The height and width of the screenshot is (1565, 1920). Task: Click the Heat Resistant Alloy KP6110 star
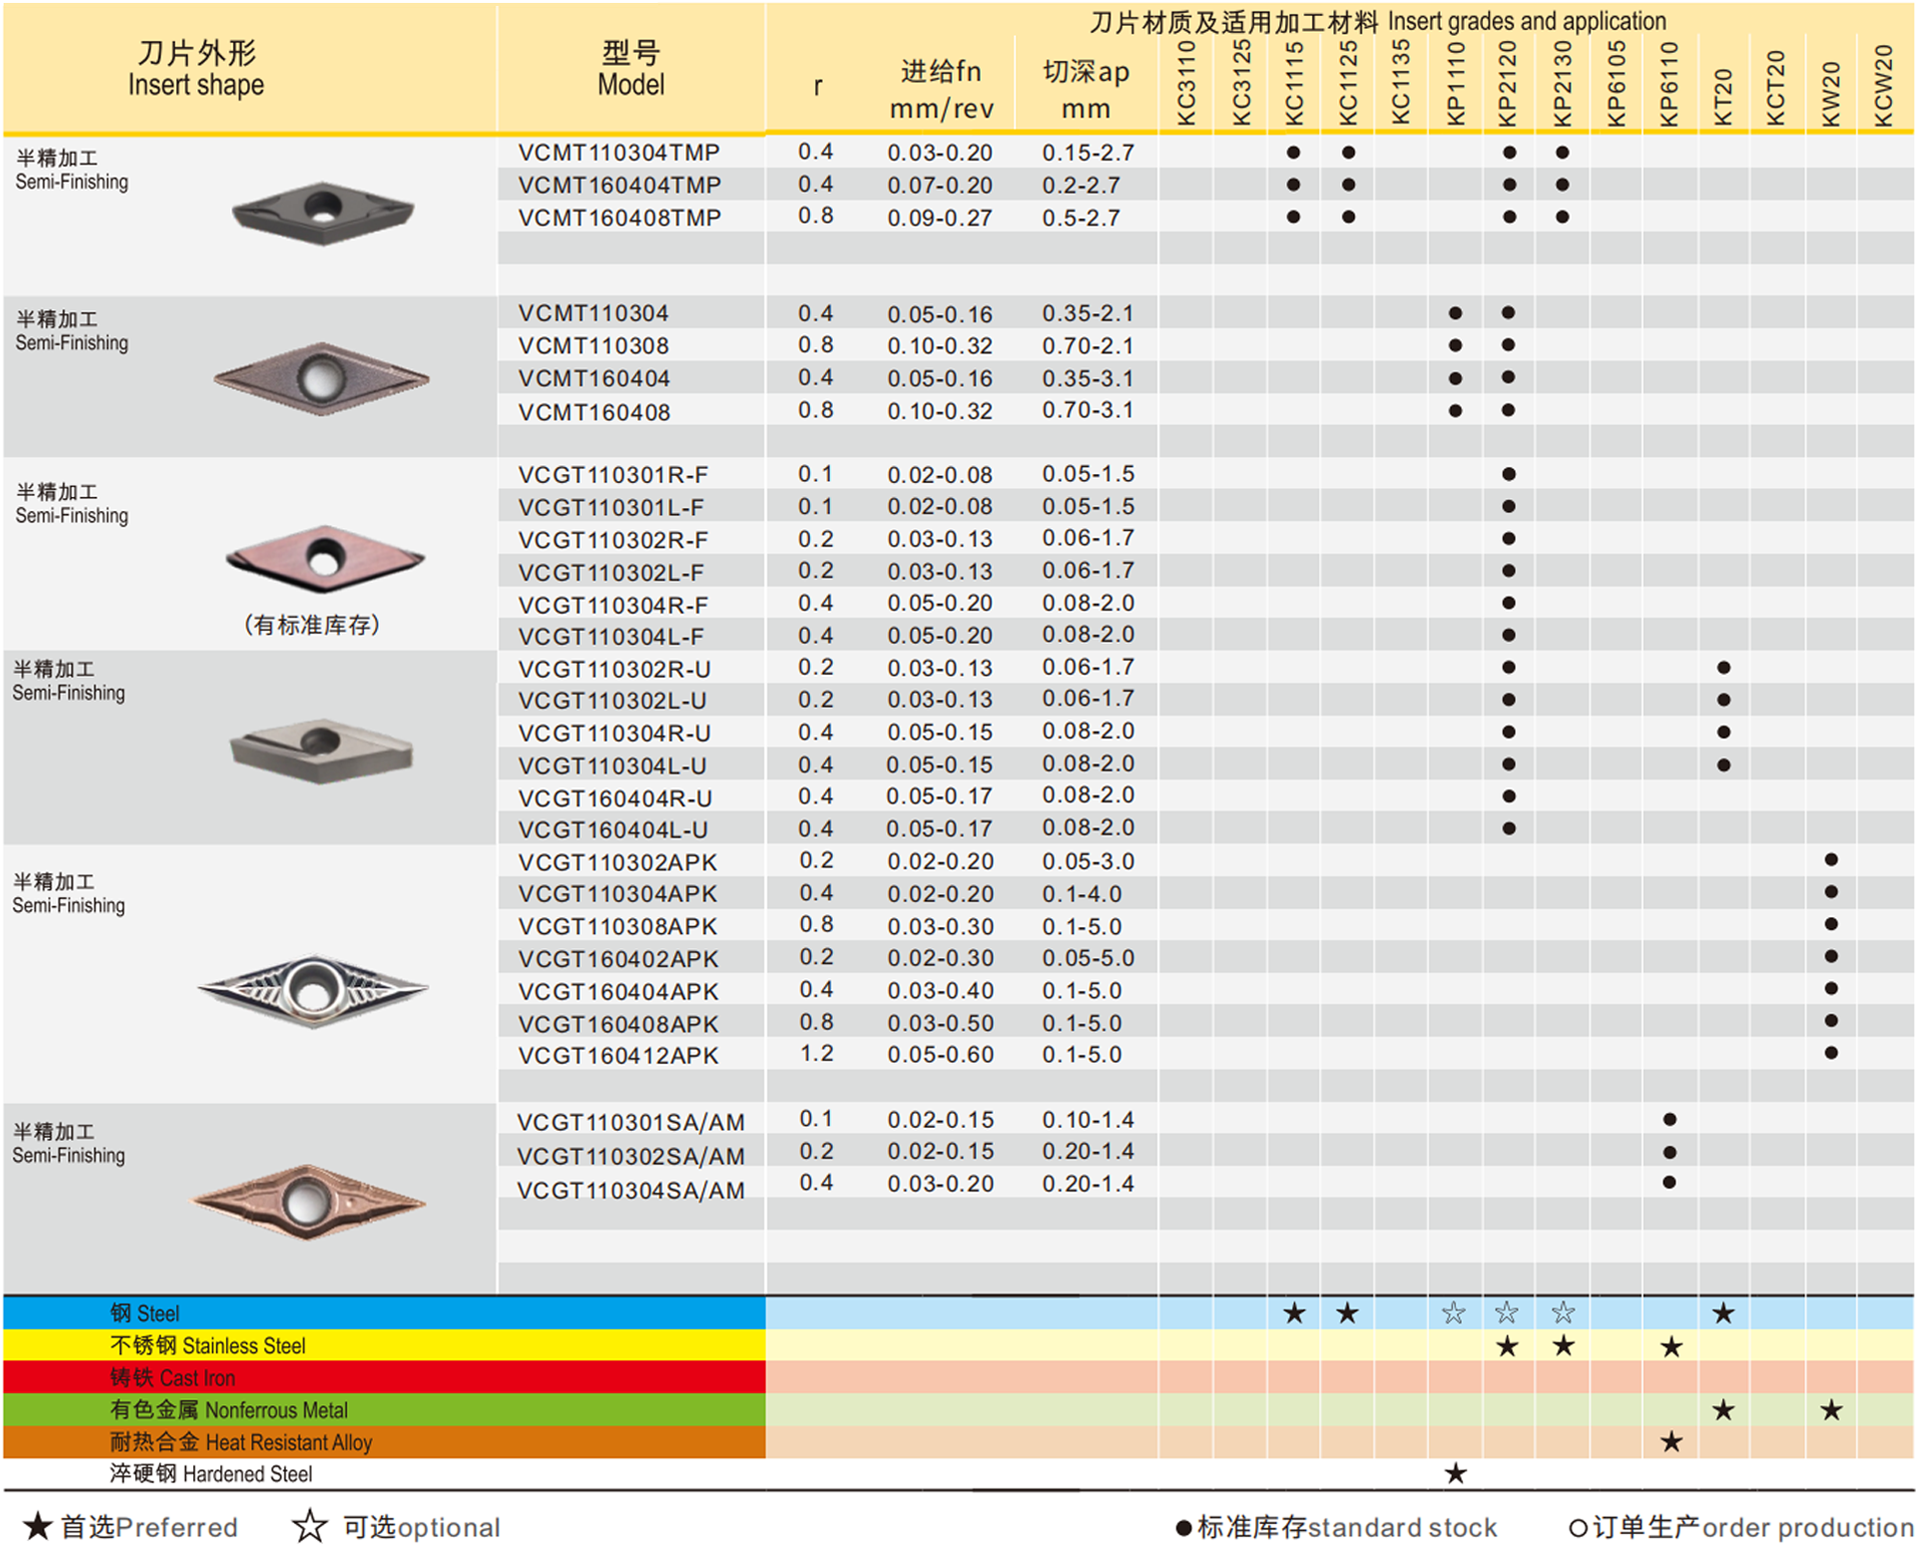[1670, 1442]
